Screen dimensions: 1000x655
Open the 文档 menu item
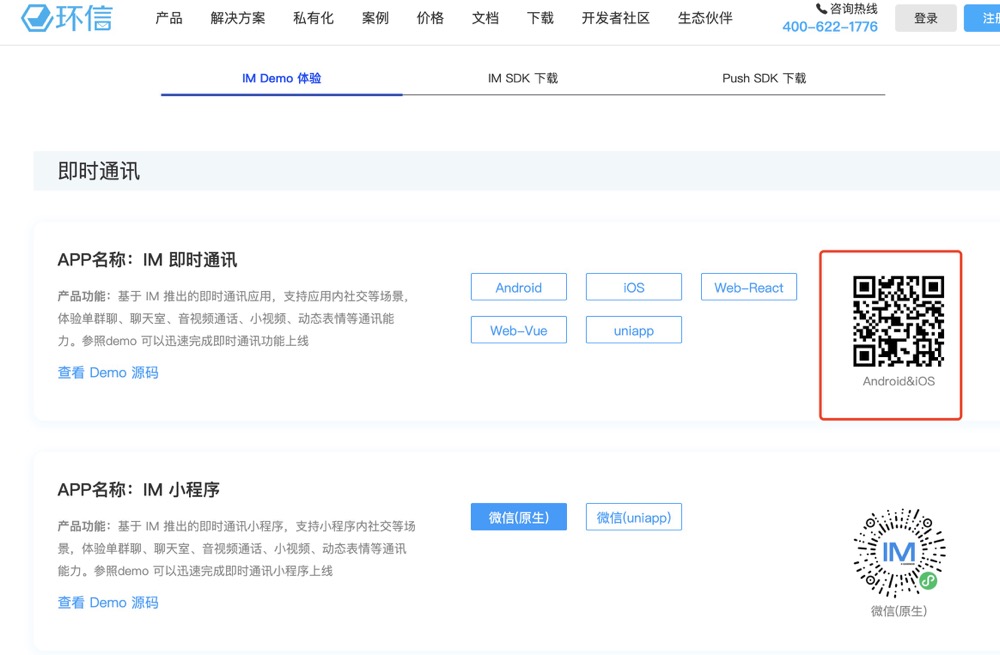coord(485,18)
